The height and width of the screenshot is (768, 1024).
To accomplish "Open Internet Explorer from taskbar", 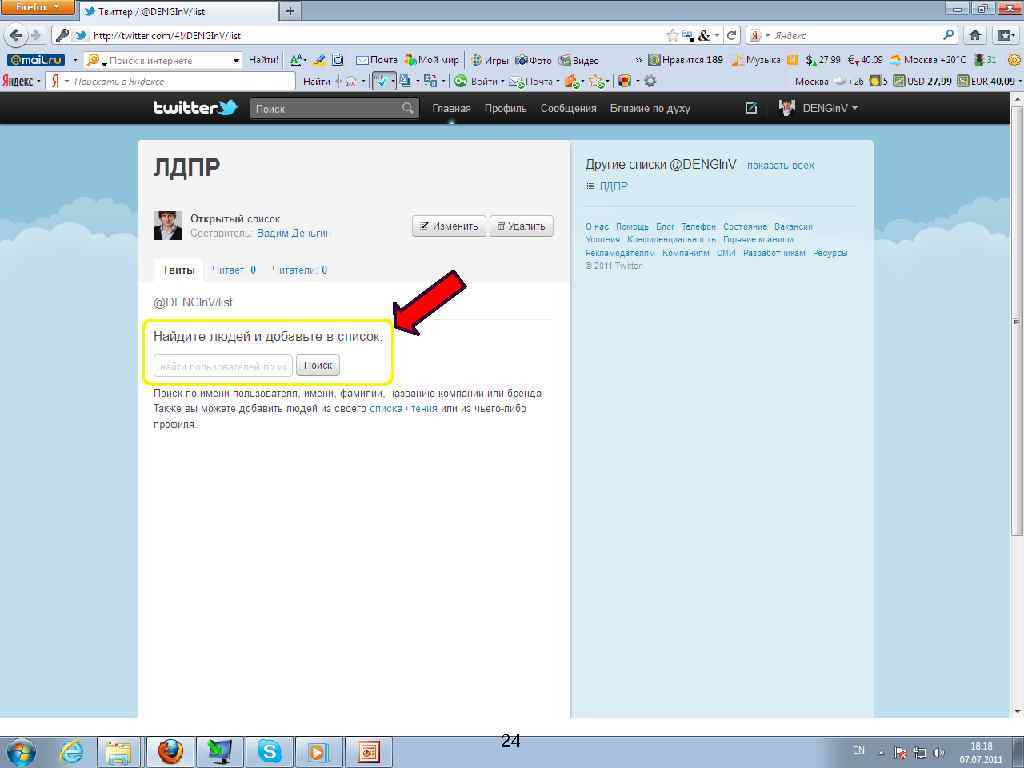I will click(x=71, y=751).
